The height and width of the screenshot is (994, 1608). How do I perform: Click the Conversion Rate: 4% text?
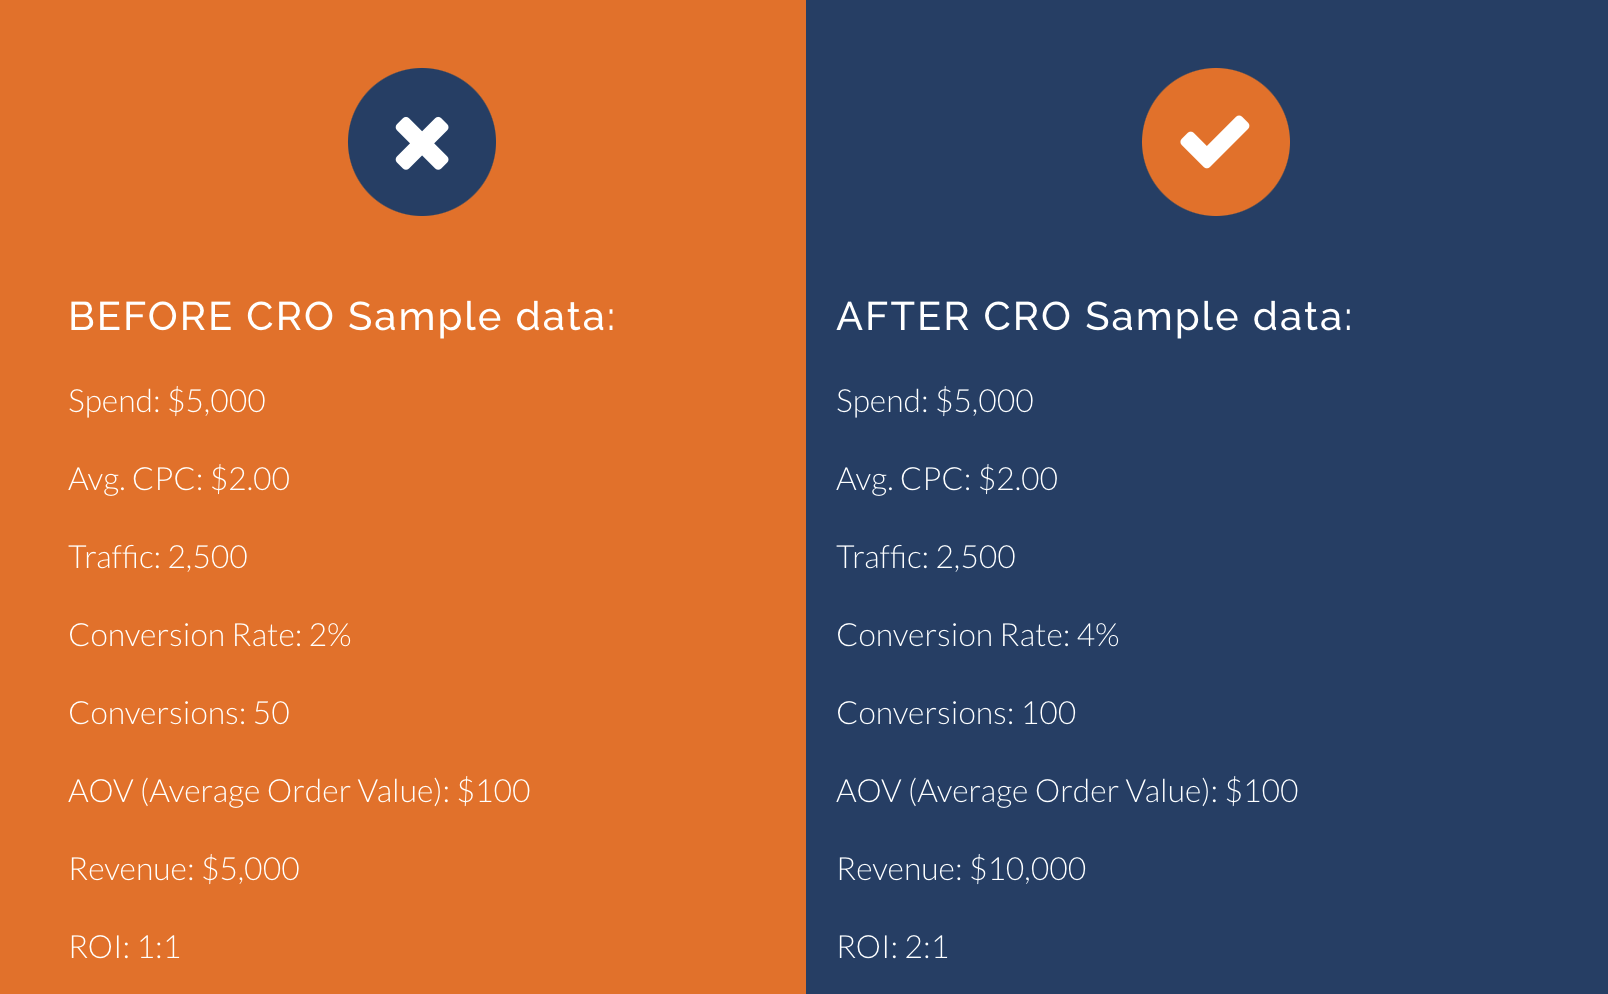978,635
